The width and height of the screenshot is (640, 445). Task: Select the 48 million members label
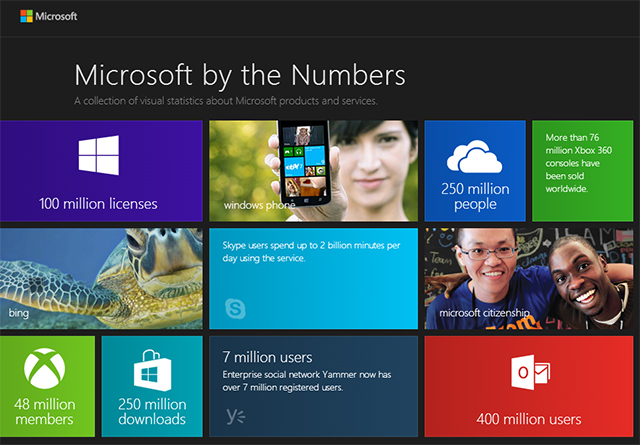pyautogui.click(x=44, y=412)
